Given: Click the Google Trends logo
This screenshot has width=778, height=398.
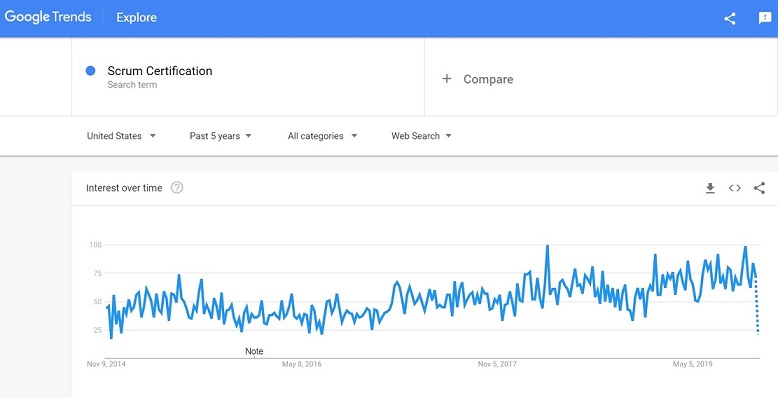Looking at the screenshot, I should pyautogui.click(x=48, y=17).
